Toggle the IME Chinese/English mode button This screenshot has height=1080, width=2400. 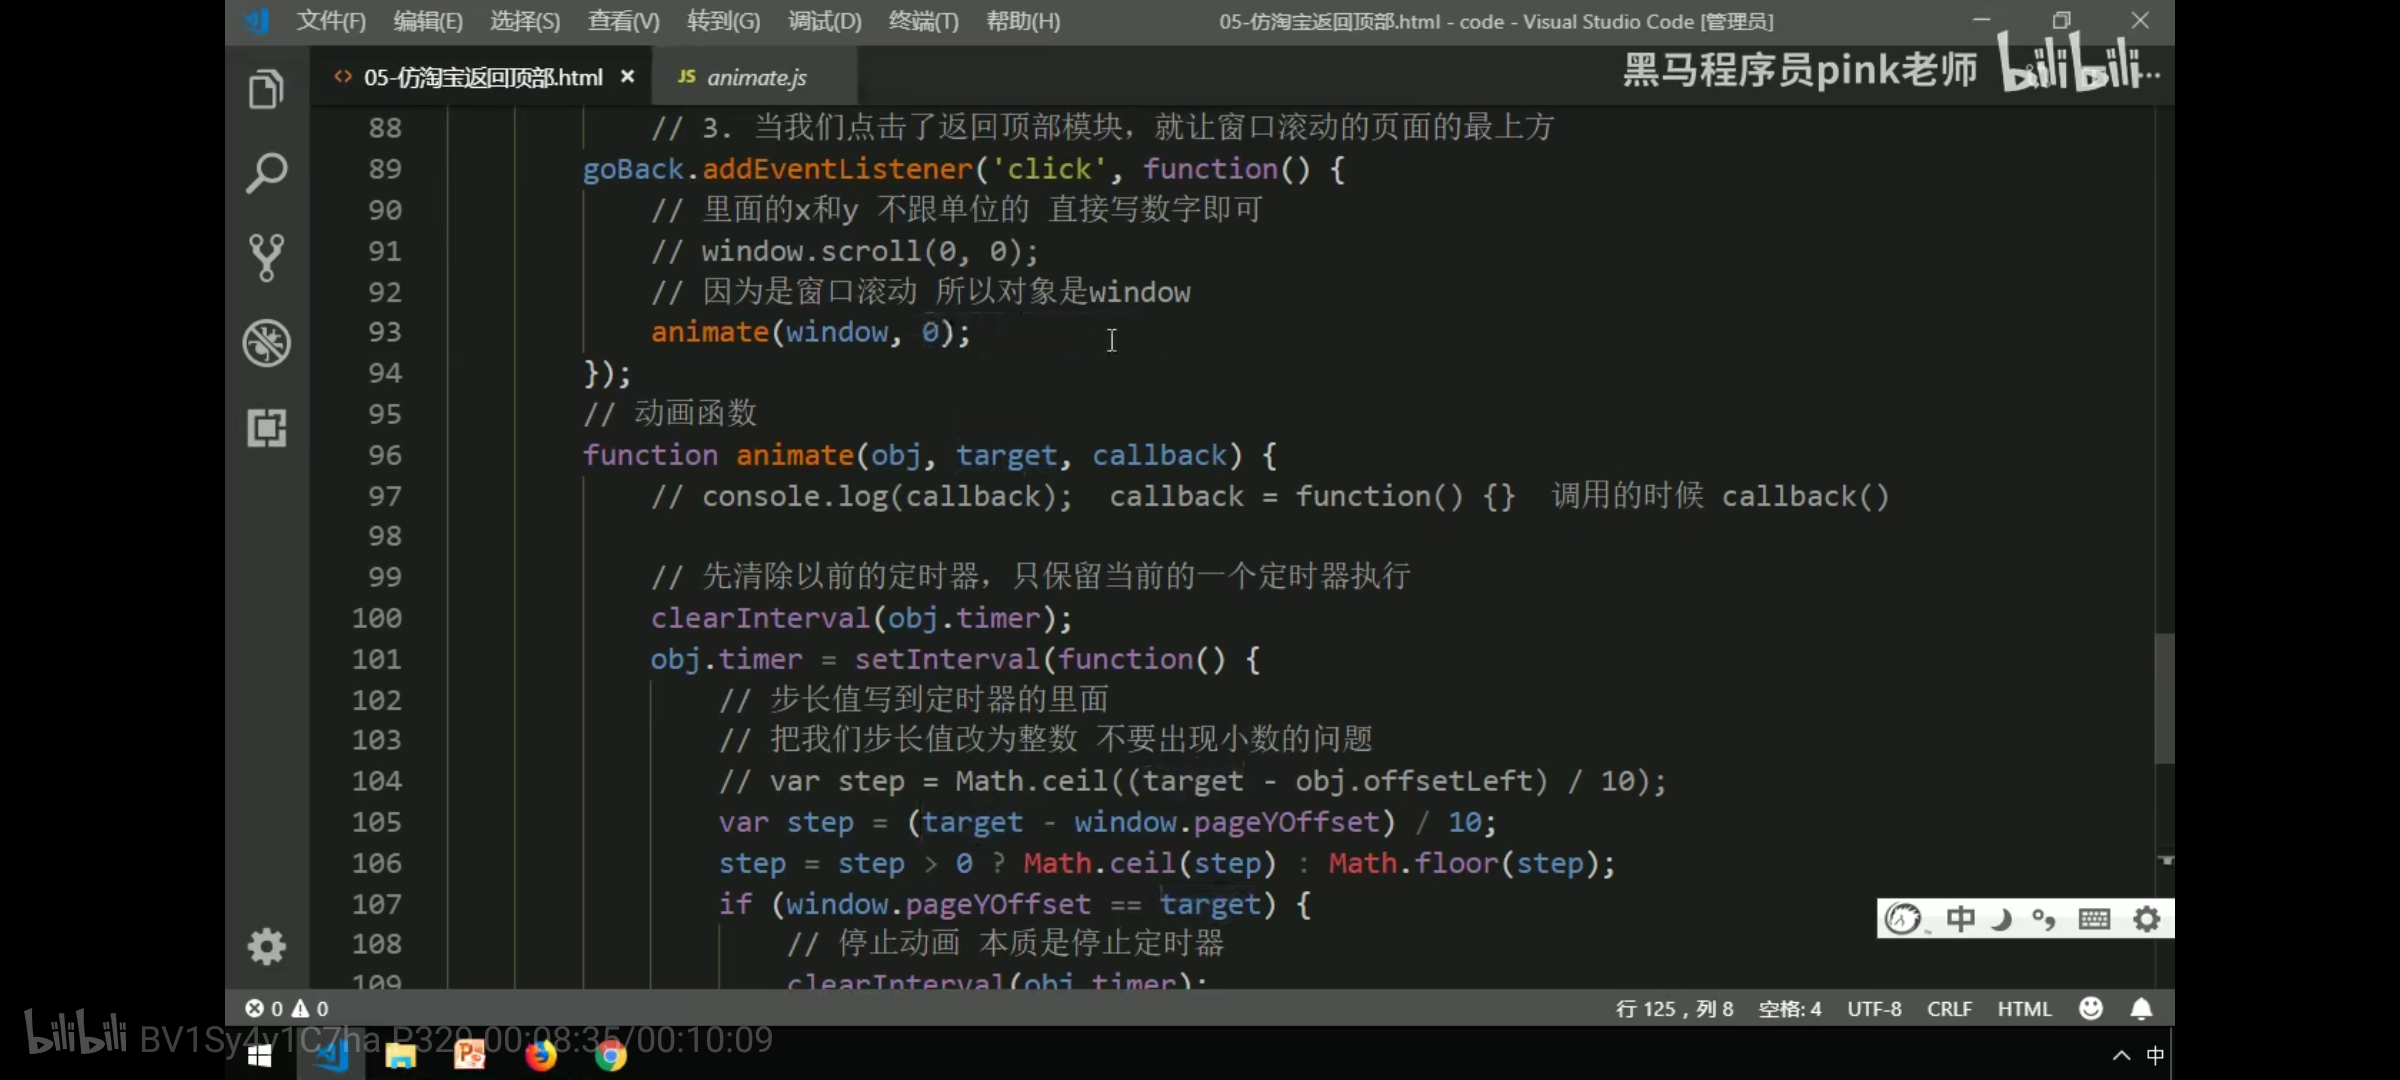[1960, 918]
